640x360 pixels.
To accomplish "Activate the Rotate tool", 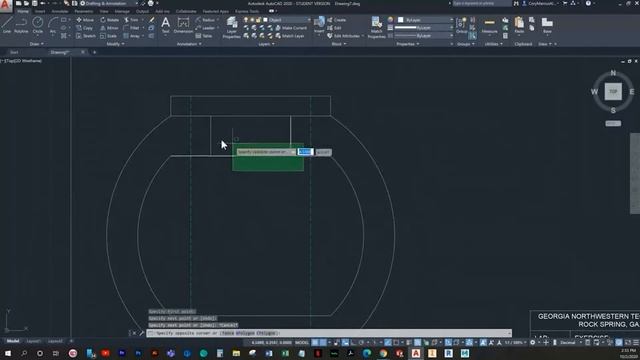I will point(109,20).
